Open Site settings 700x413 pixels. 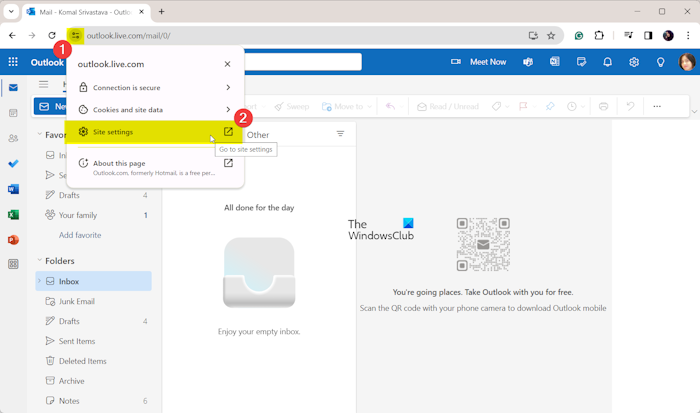[155, 132]
